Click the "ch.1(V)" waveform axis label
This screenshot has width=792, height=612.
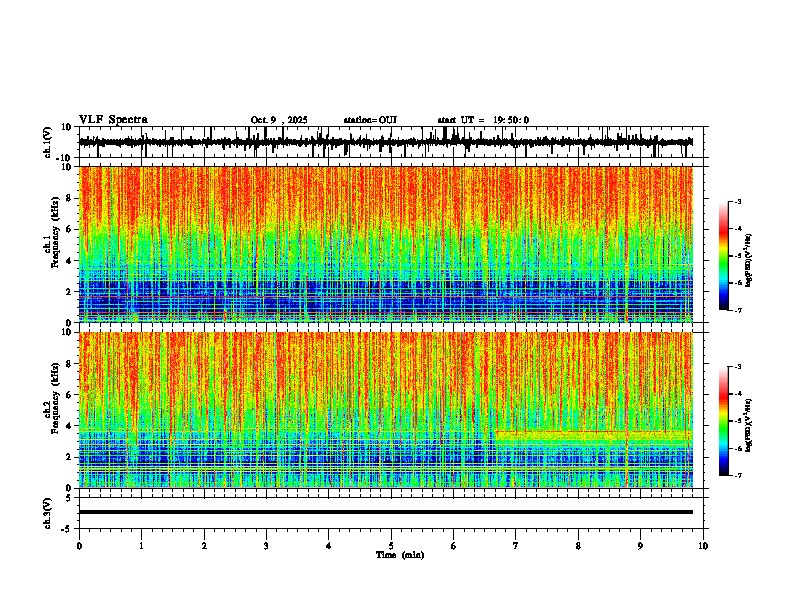pyautogui.click(x=48, y=142)
